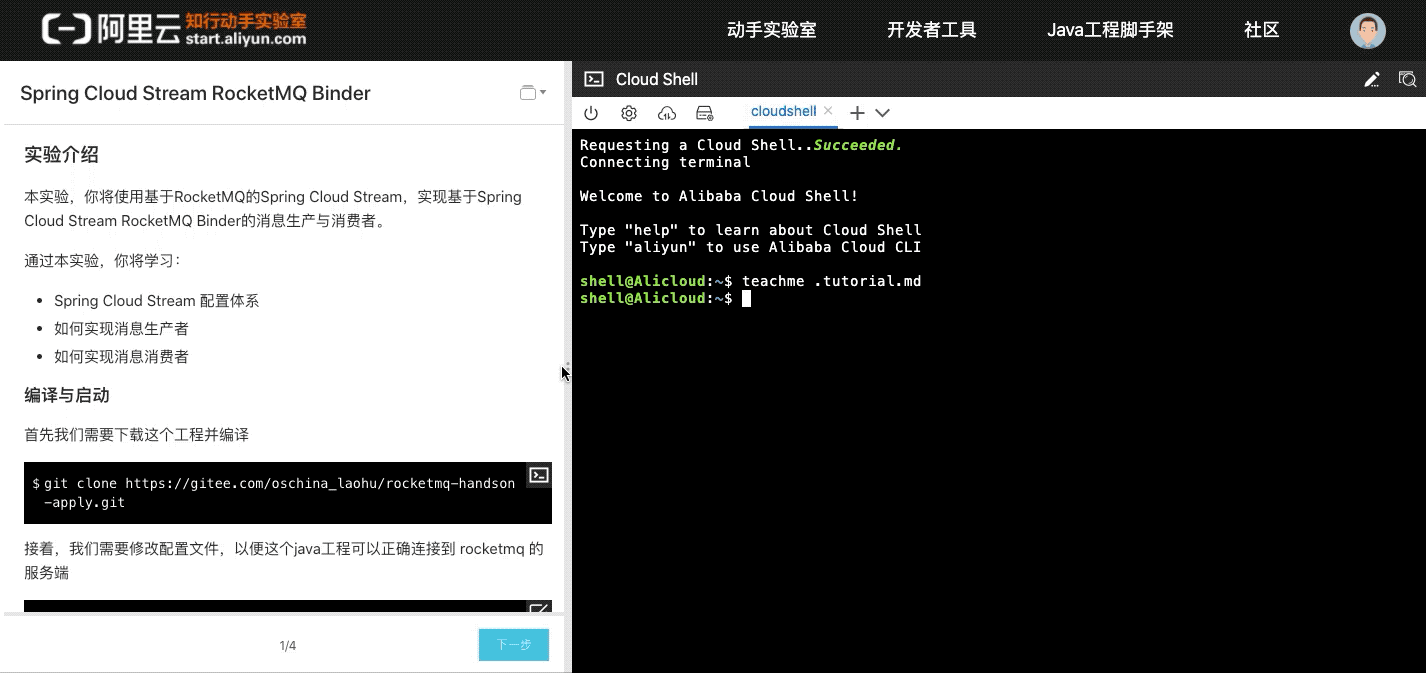Select the cloudshell tab
The width and height of the screenshot is (1426, 673).
click(x=783, y=112)
